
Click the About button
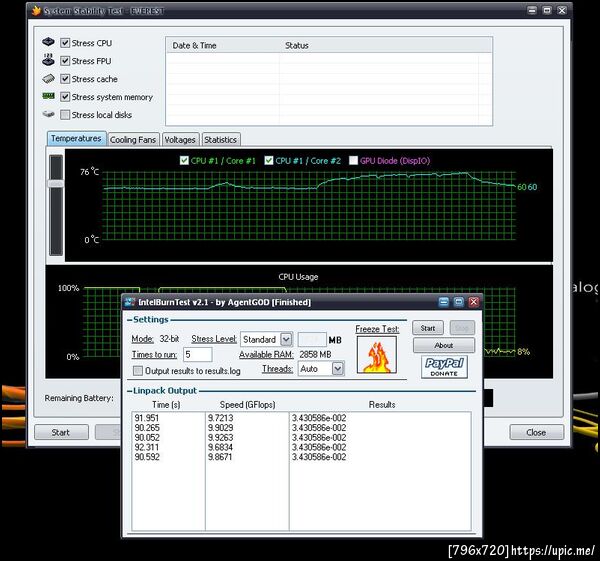444,345
